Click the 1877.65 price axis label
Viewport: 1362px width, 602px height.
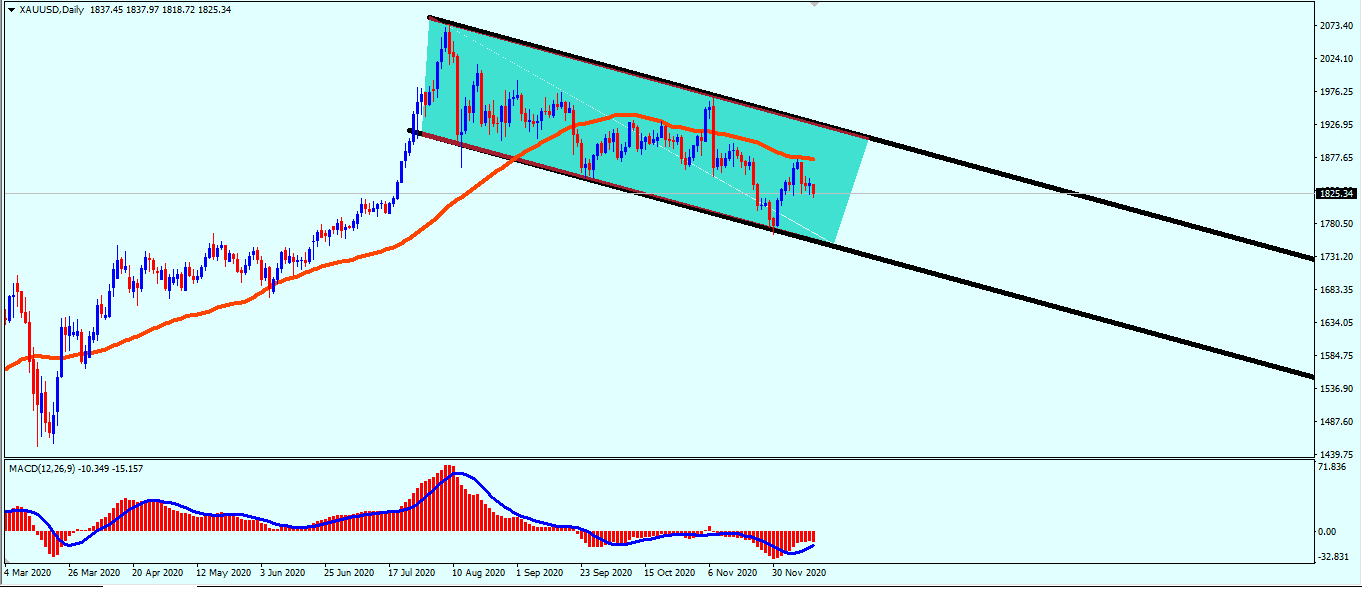(1336, 158)
